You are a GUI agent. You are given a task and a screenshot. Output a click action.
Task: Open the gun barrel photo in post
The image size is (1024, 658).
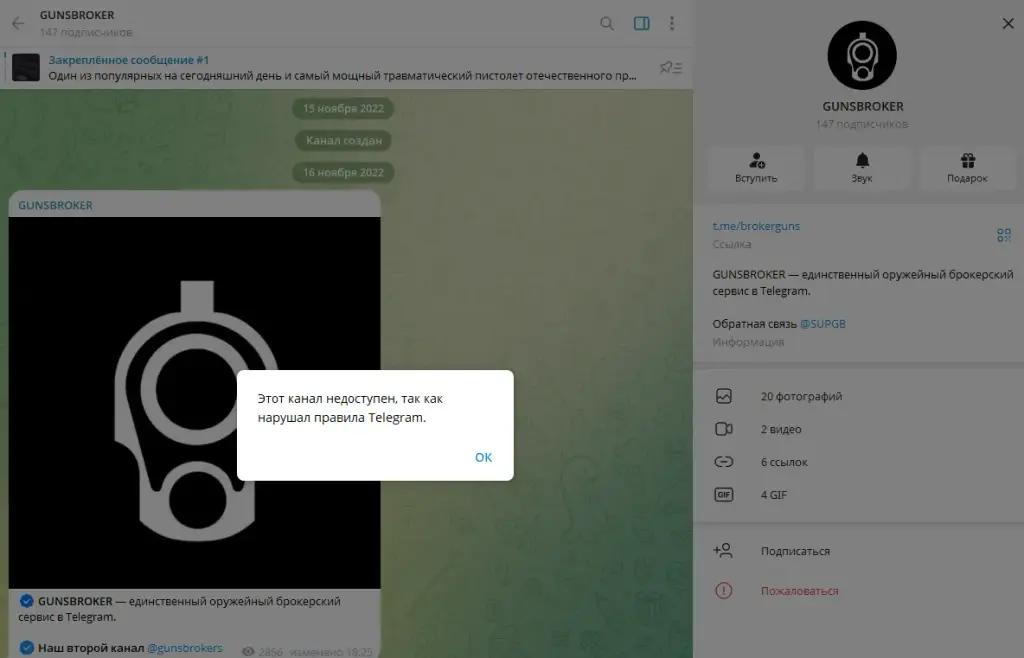pos(195,403)
